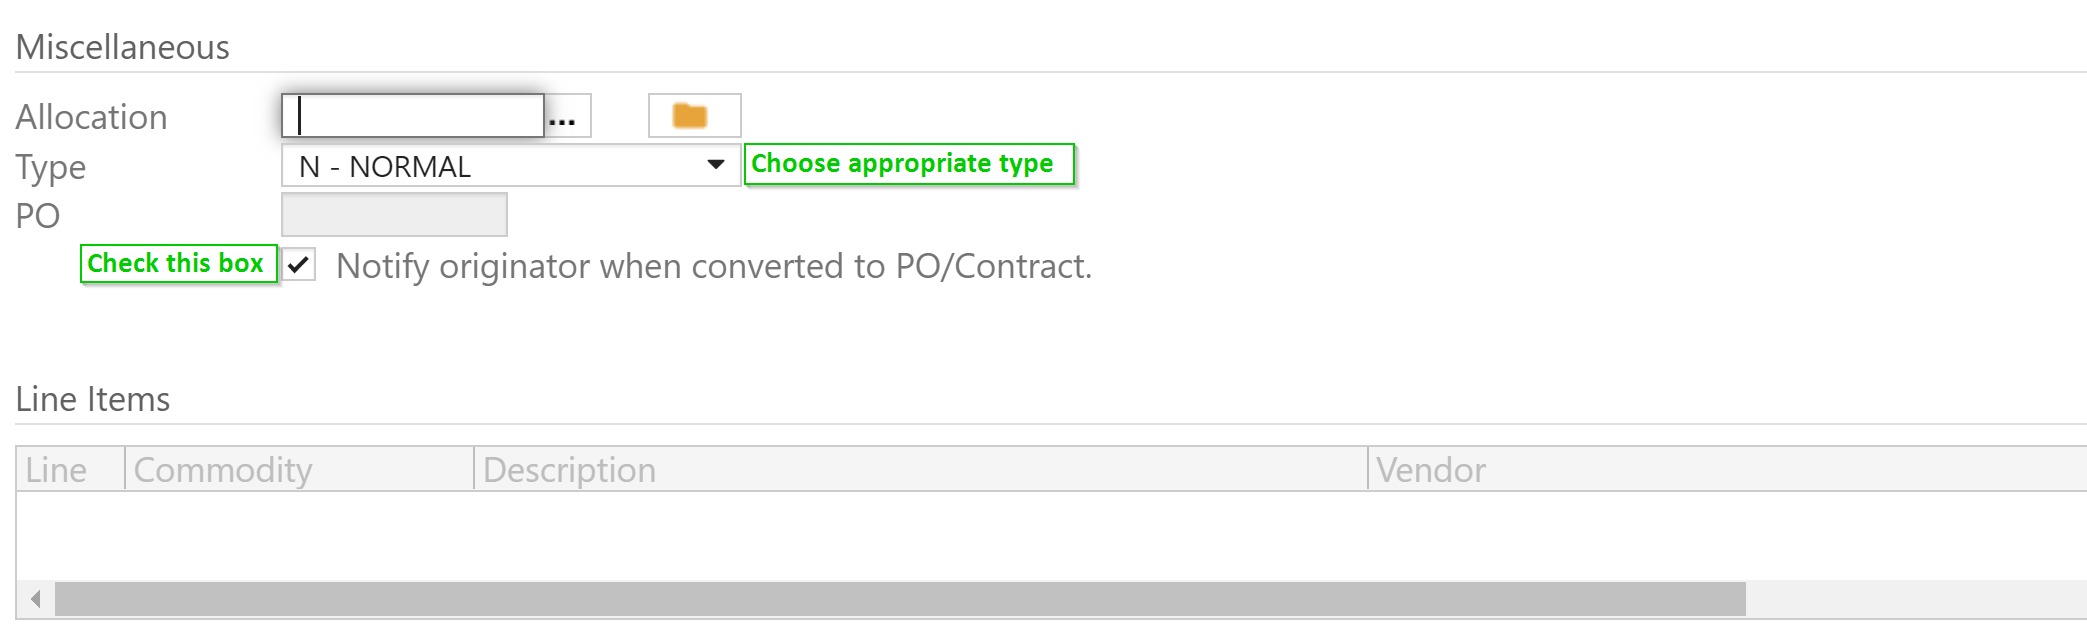Screen dimensions: 2087x636
Task: Focus the Allocation text input field
Action: click(413, 116)
